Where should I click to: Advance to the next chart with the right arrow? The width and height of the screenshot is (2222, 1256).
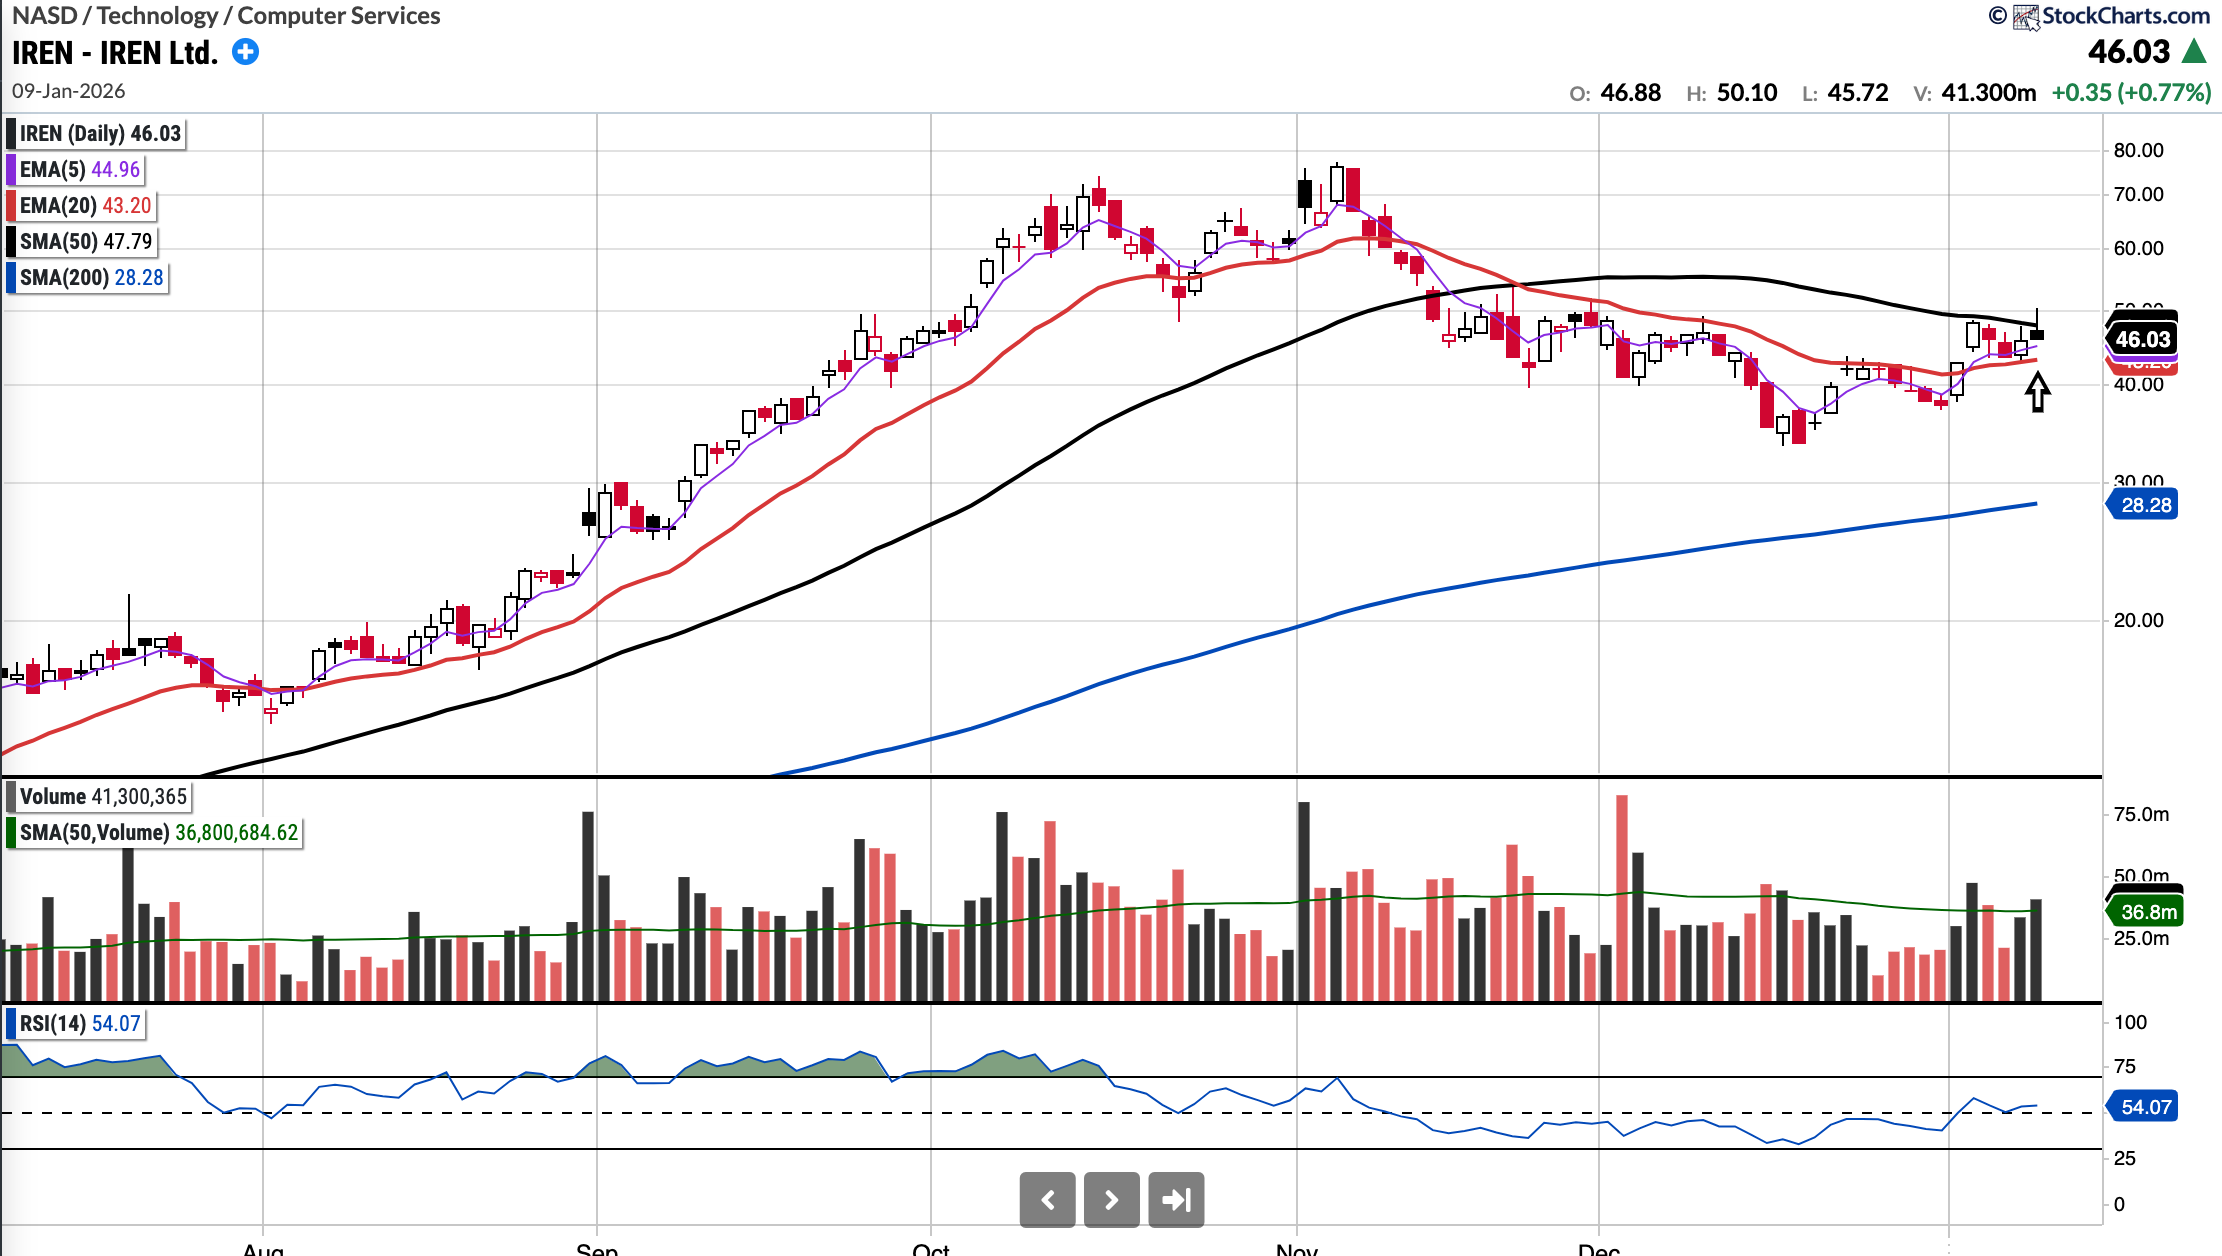pyautogui.click(x=1111, y=1199)
